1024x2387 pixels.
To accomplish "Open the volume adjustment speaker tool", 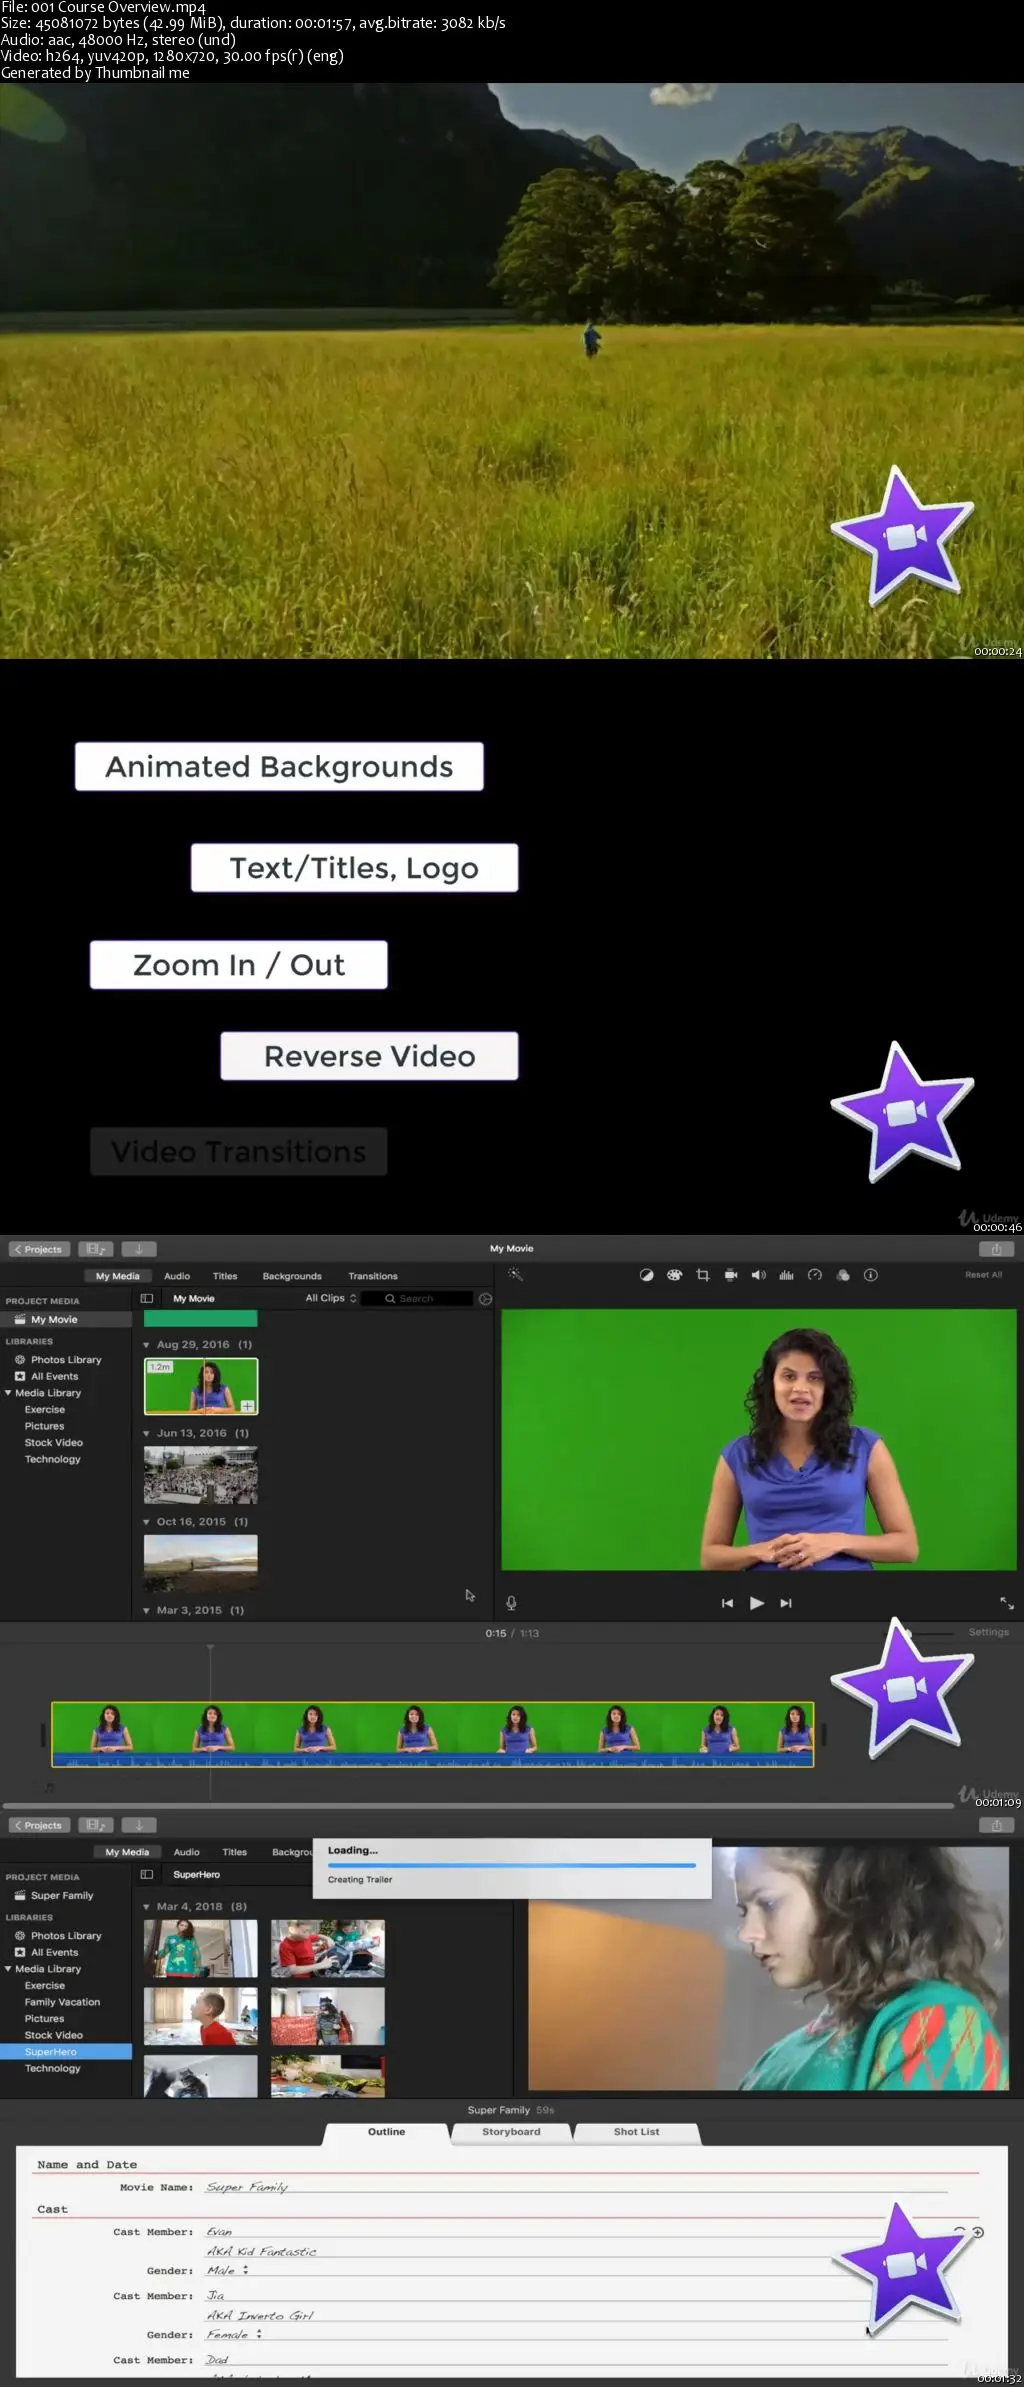I will (759, 1275).
